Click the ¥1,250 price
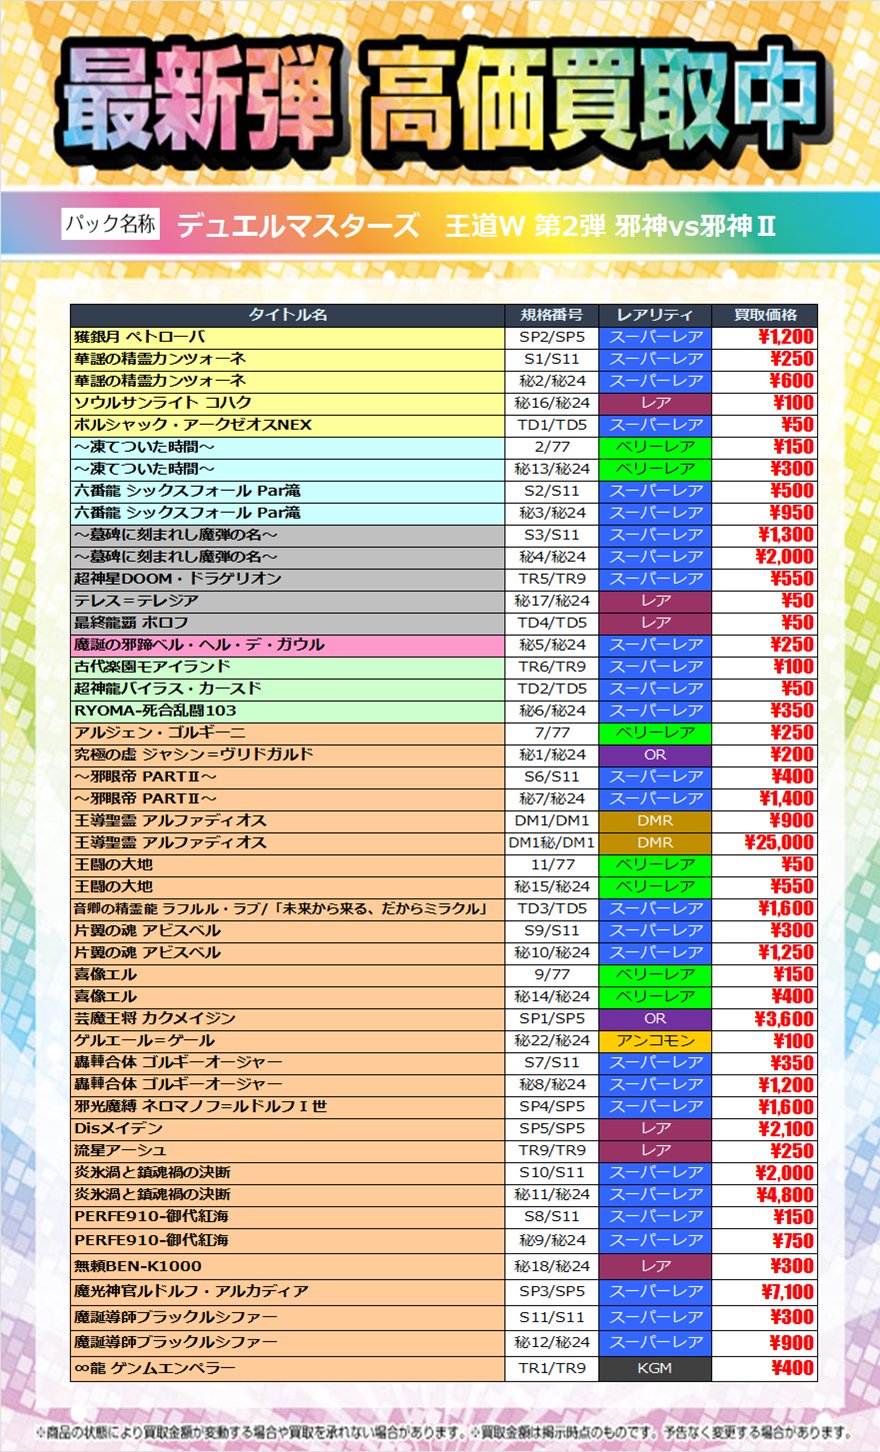The height and width of the screenshot is (1452, 880). click(786, 953)
